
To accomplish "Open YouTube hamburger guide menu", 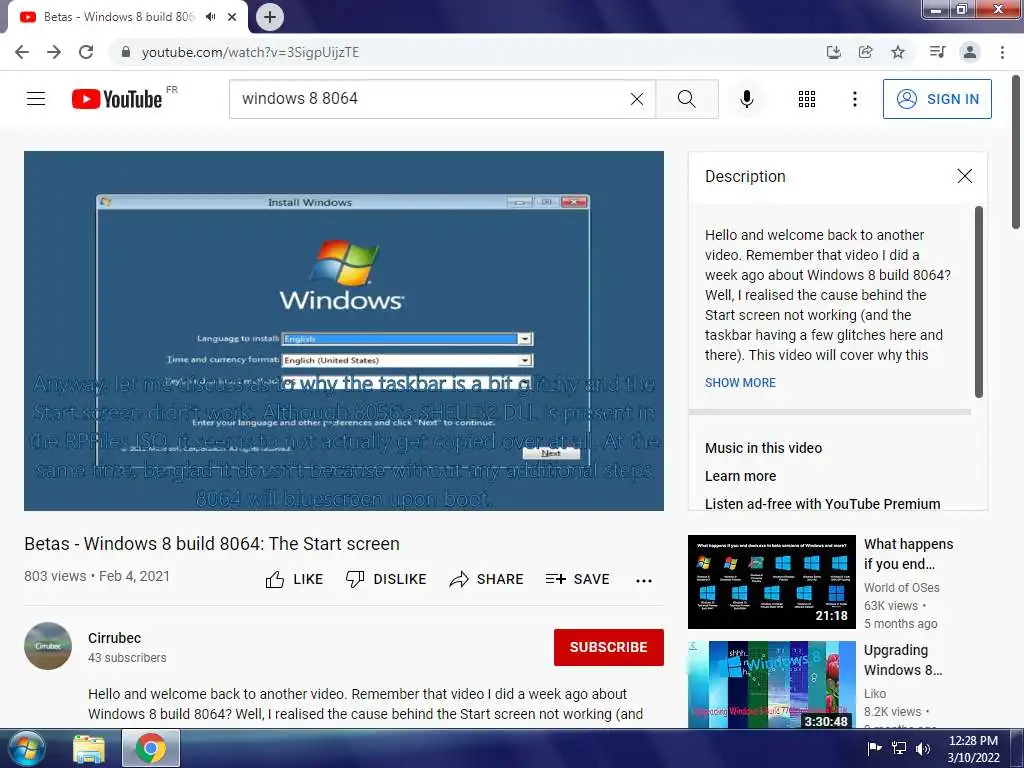I will (x=36, y=99).
